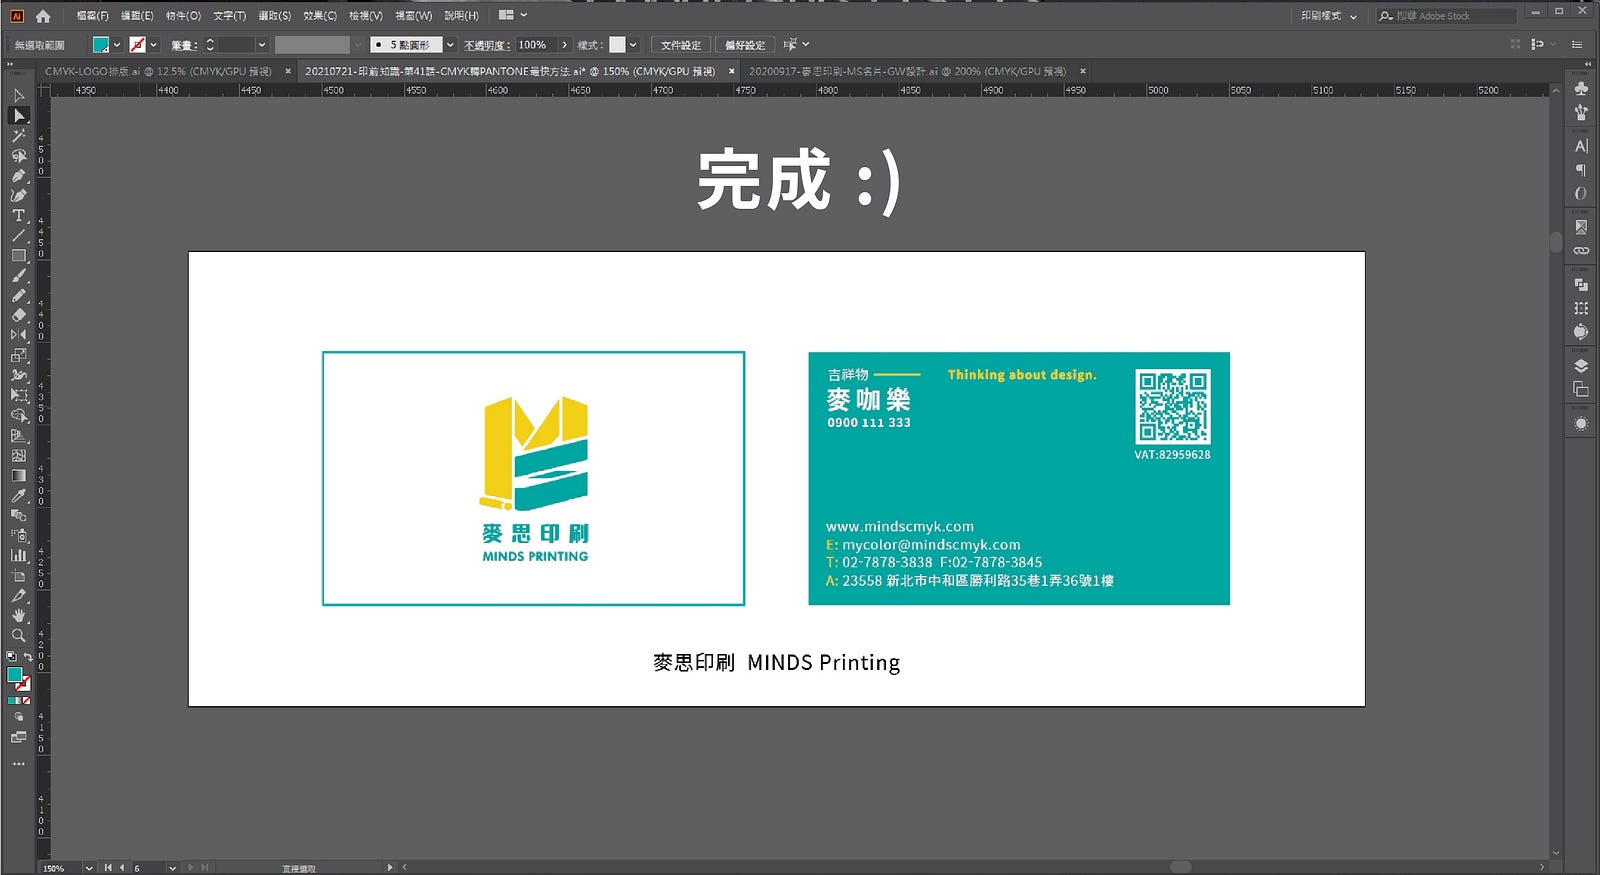
Task: Open the Paragraph panel icon
Action: (1581, 170)
